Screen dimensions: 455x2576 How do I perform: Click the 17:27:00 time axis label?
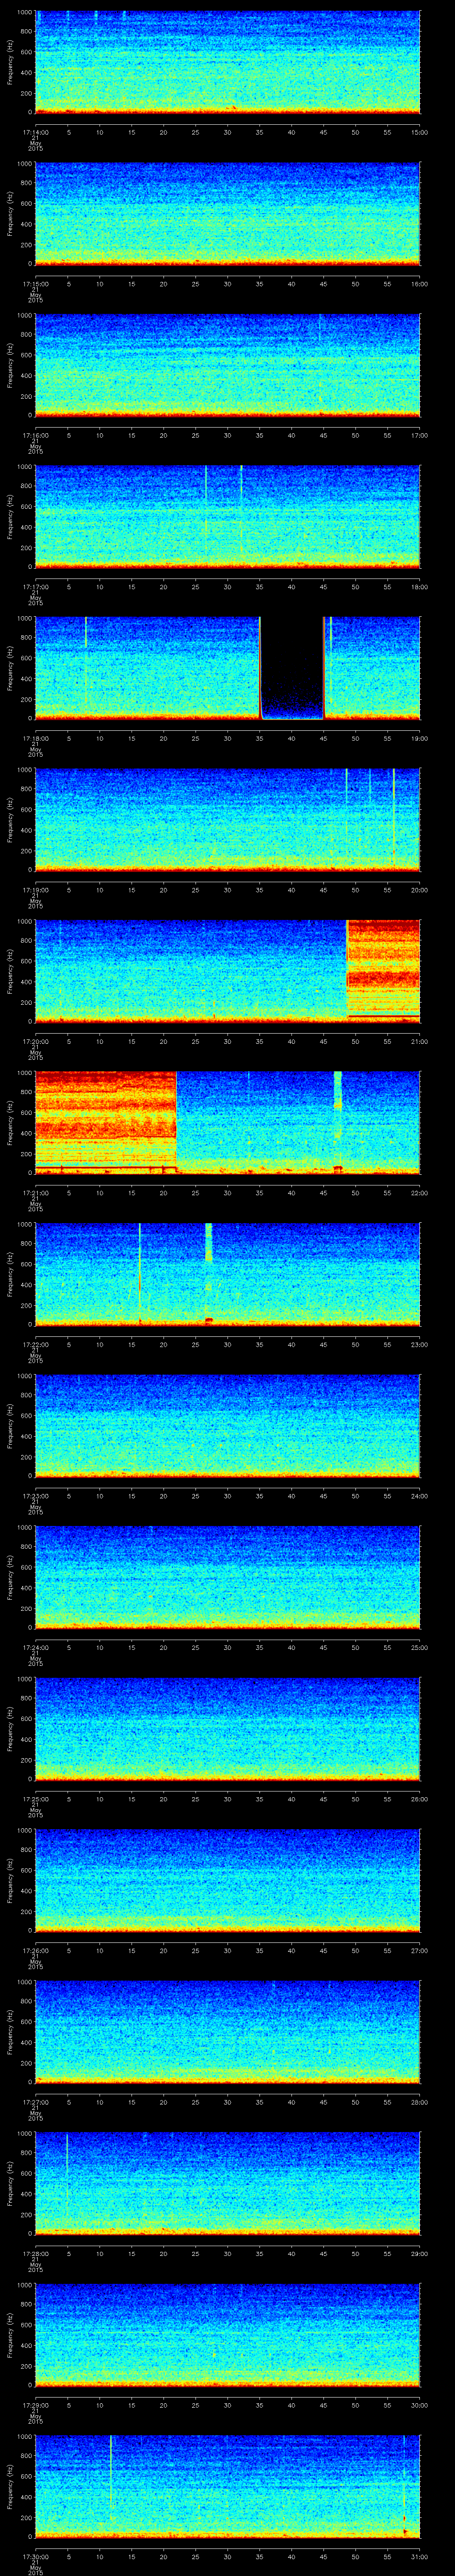pyautogui.click(x=35, y=2102)
